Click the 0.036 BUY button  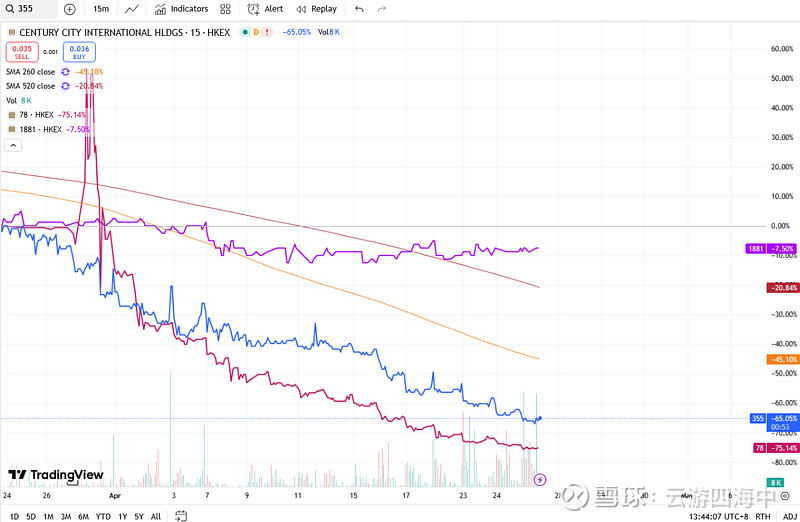79,52
